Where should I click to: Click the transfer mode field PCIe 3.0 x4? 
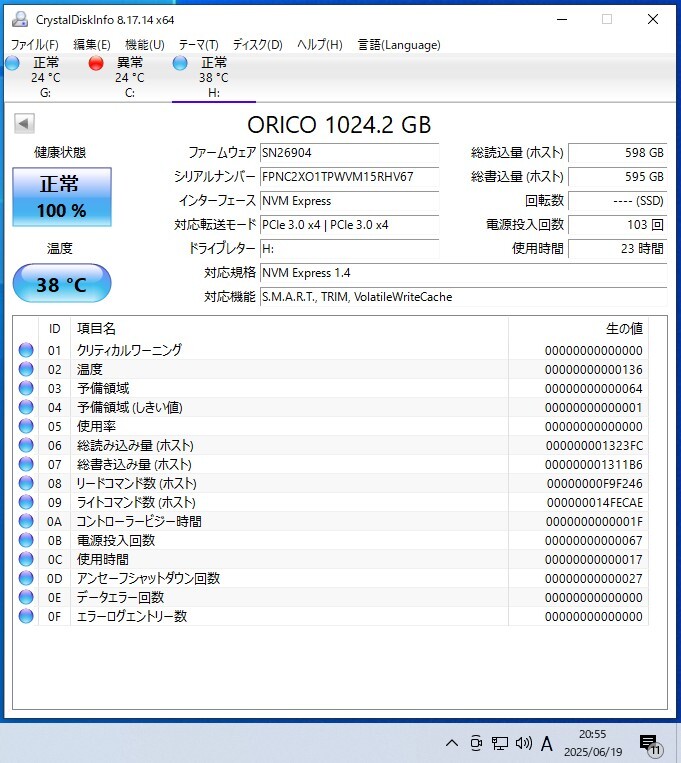349,225
